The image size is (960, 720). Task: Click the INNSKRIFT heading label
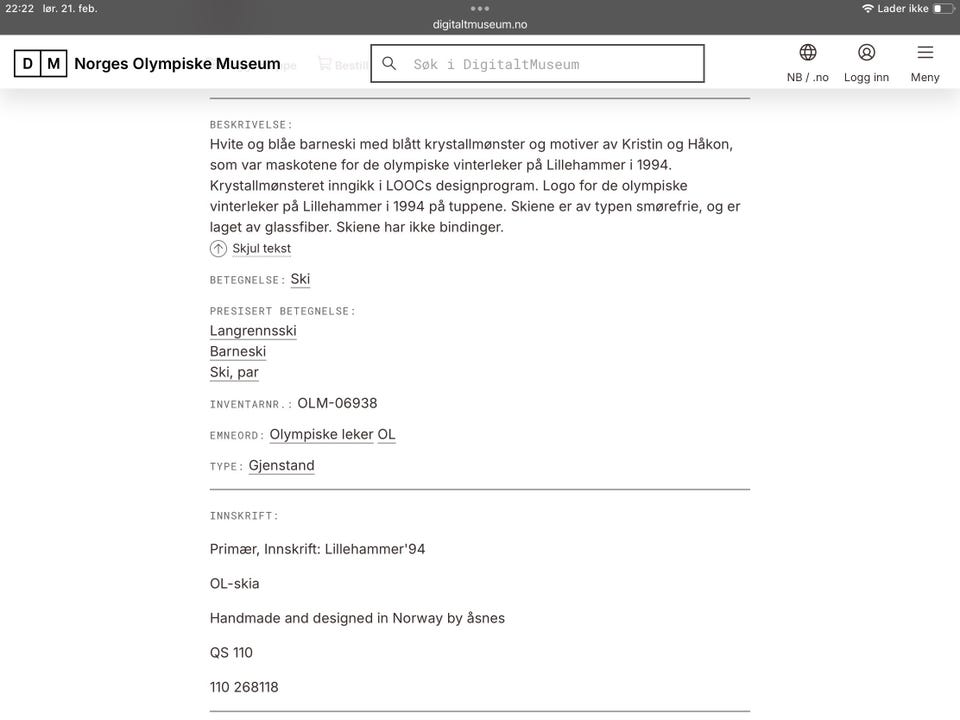[244, 516]
